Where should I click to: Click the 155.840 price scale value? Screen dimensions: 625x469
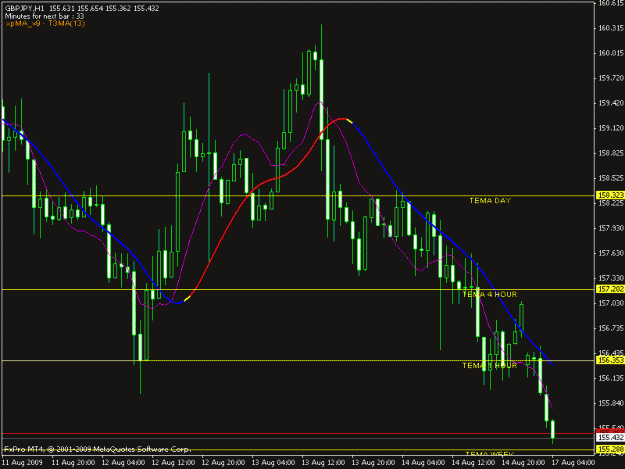pyautogui.click(x=610, y=403)
